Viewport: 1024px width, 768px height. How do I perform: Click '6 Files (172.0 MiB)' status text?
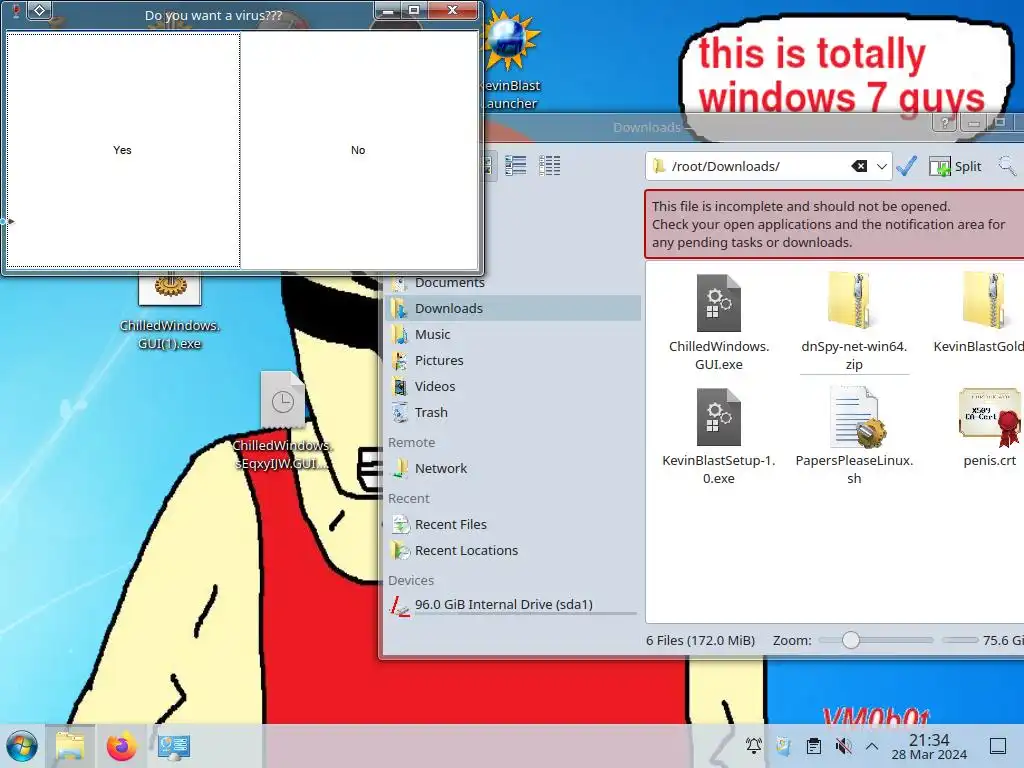(x=700, y=641)
